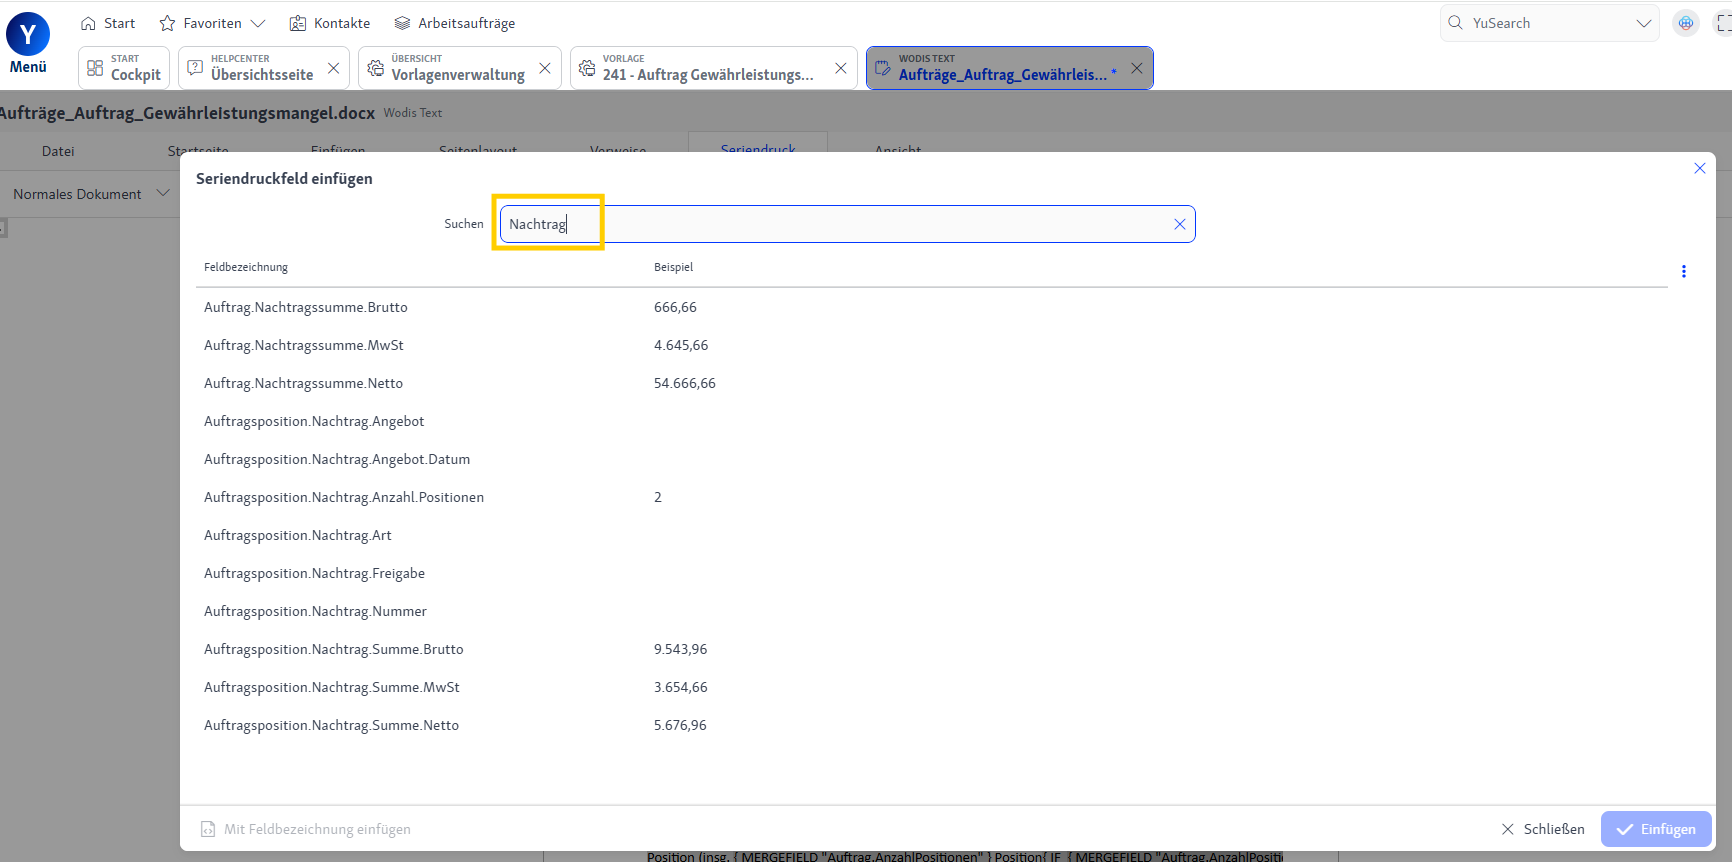Close the Vorlagenverwaltung tab
Viewport: 1732px width, 862px height.
click(x=545, y=68)
